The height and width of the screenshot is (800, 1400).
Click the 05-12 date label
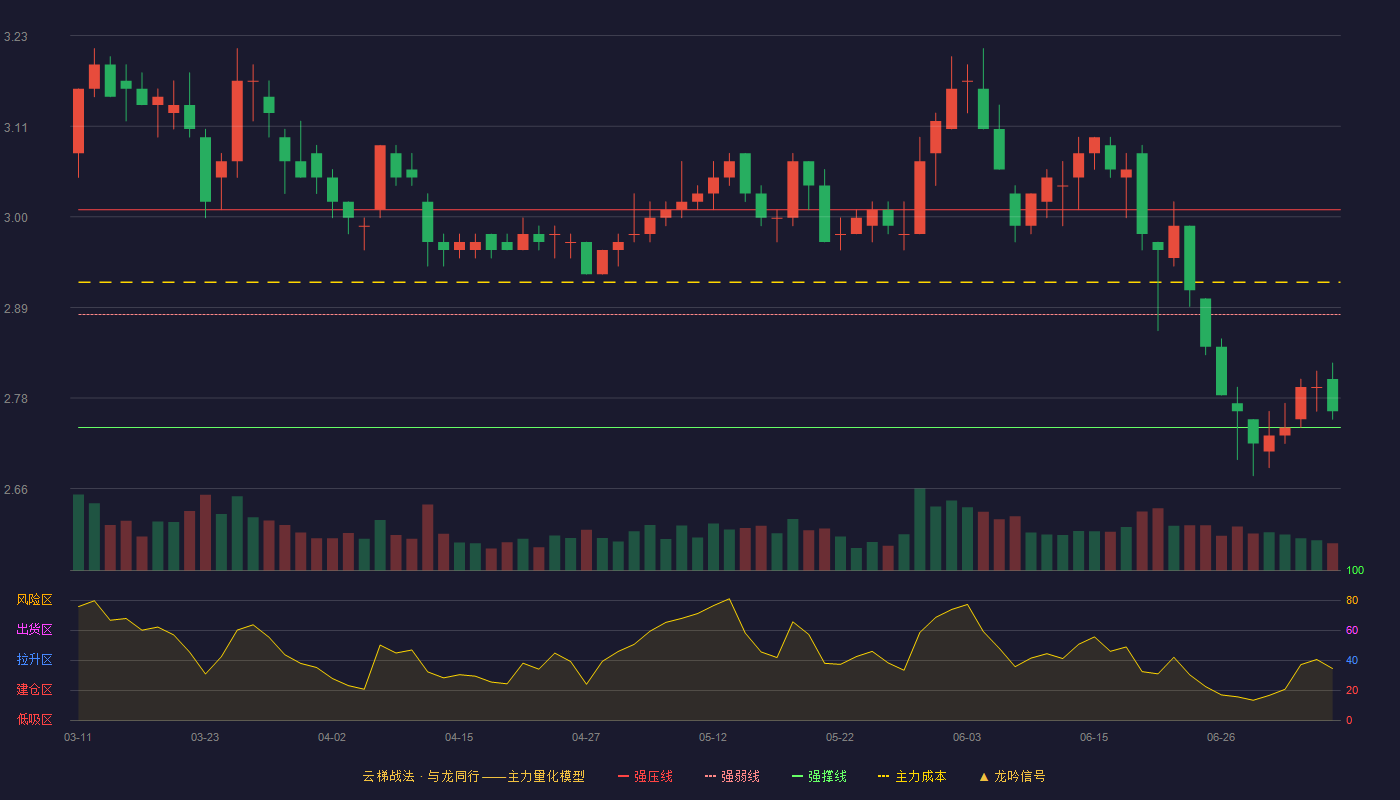point(713,737)
